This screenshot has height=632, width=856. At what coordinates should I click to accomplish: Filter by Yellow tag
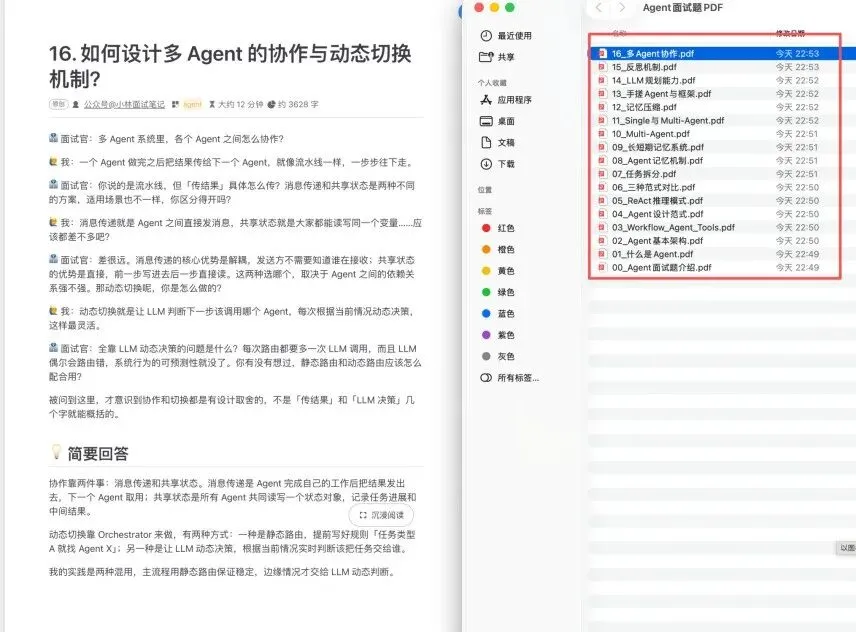click(498, 271)
